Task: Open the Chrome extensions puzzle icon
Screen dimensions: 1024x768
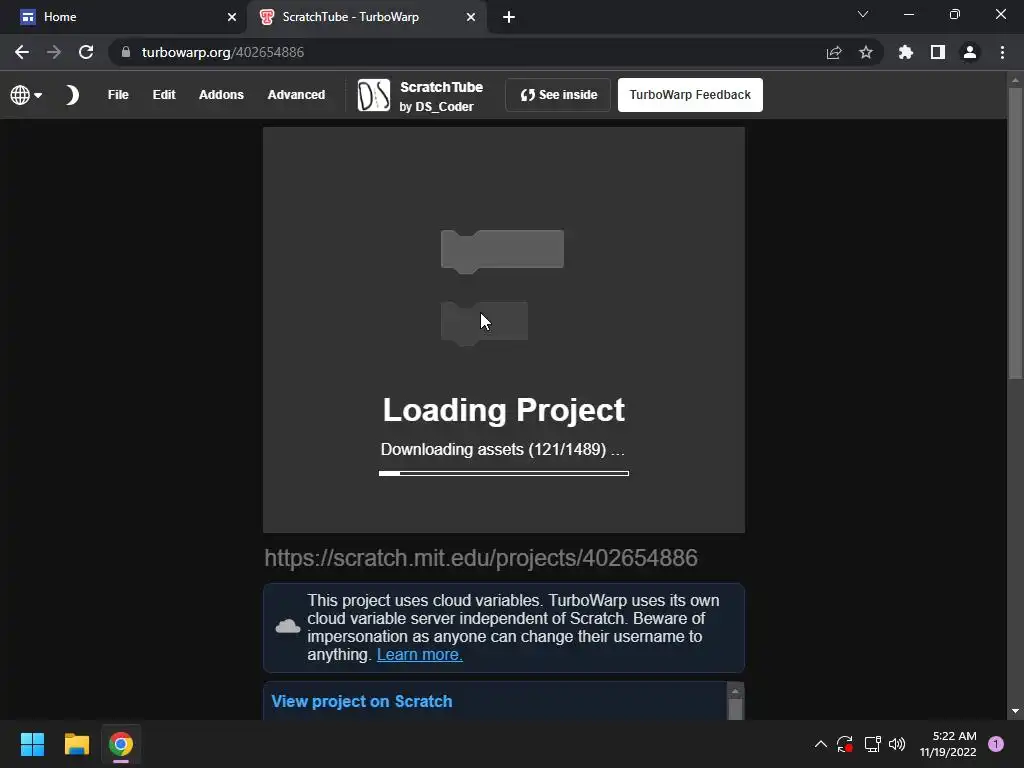Action: [x=906, y=52]
